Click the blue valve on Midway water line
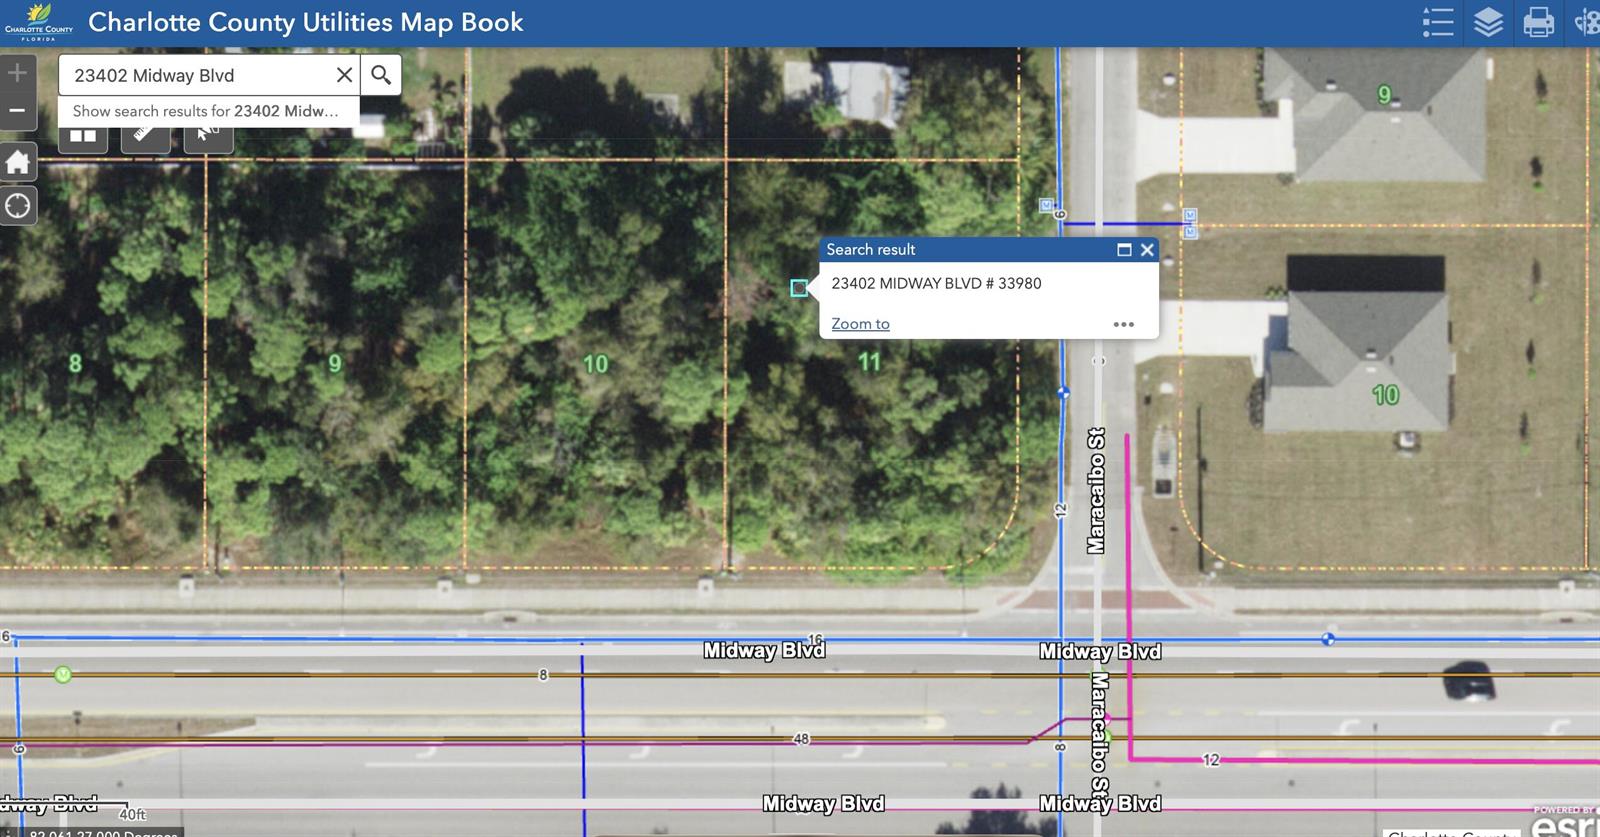Image resolution: width=1600 pixels, height=837 pixels. click(x=1328, y=638)
